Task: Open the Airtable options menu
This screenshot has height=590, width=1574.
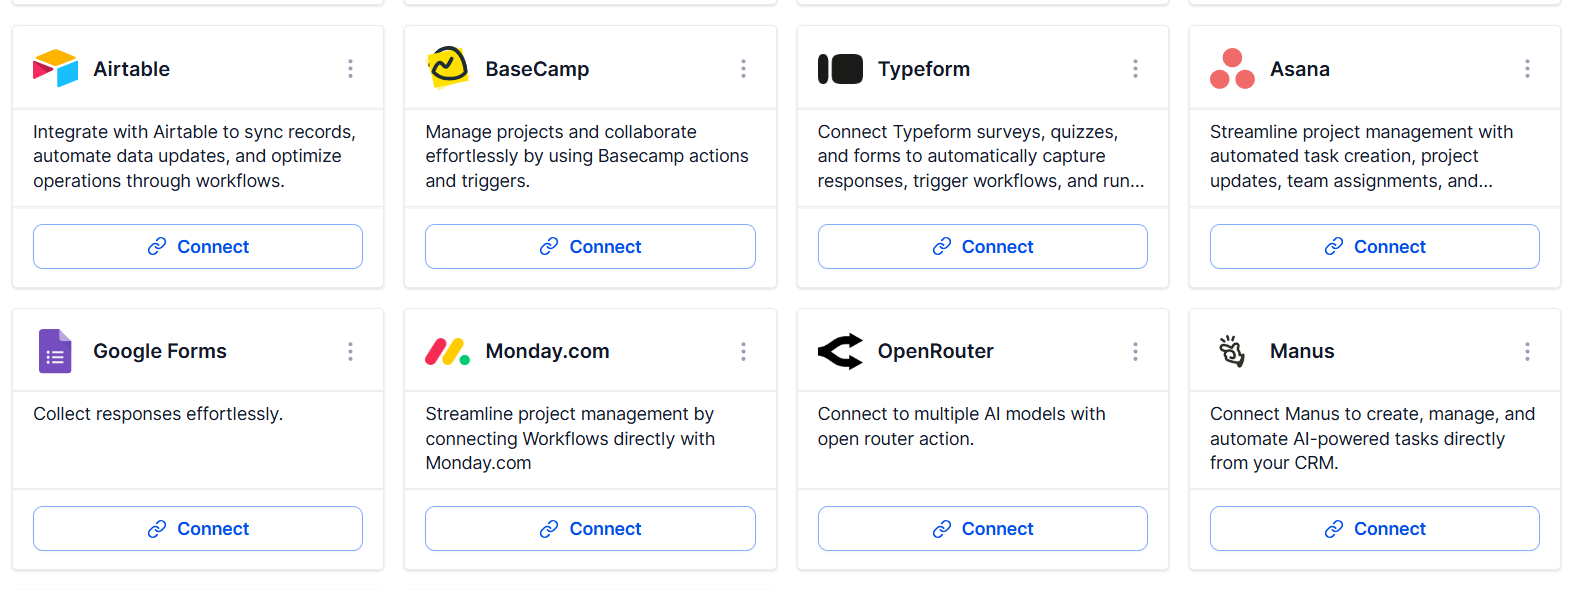Action: pyautogui.click(x=350, y=68)
